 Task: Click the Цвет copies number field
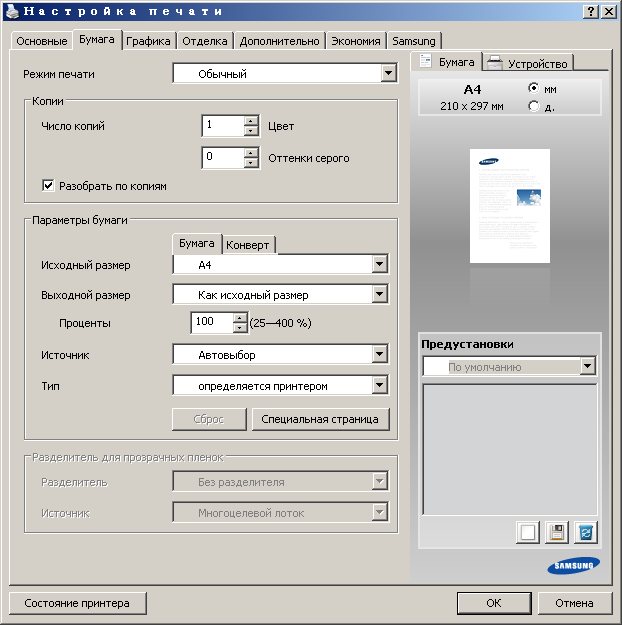pos(223,126)
